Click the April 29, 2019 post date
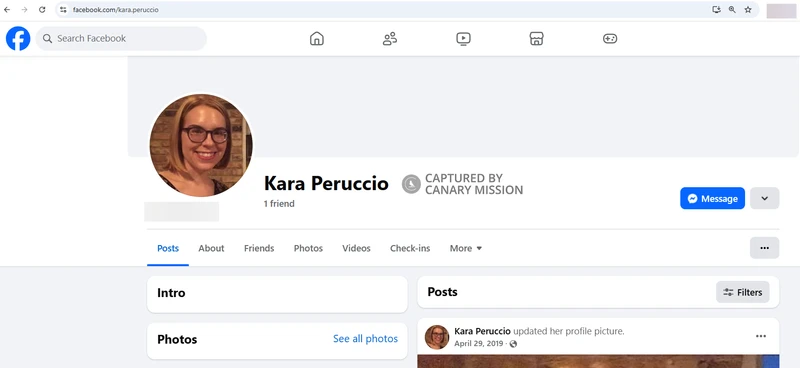Screen dimensions: 800x368 coord(479,344)
